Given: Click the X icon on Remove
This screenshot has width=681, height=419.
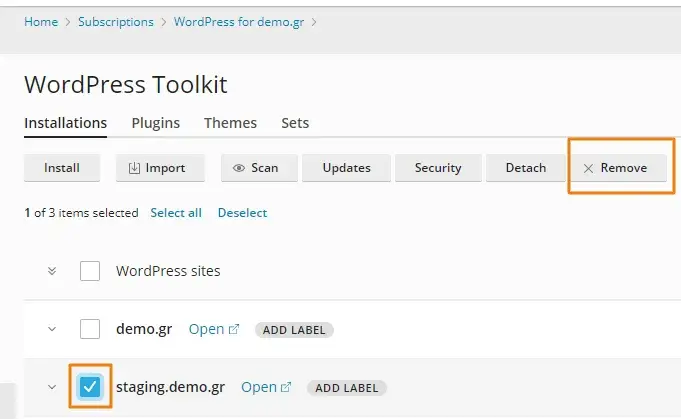Looking at the screenshot, I should click(588, 168).
